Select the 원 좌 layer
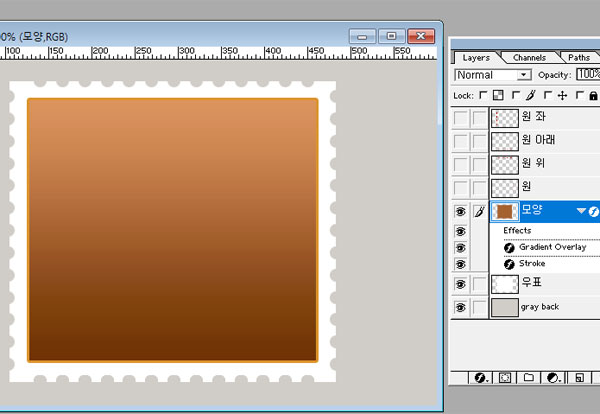 pyautogui.click(x=534, y=116)
